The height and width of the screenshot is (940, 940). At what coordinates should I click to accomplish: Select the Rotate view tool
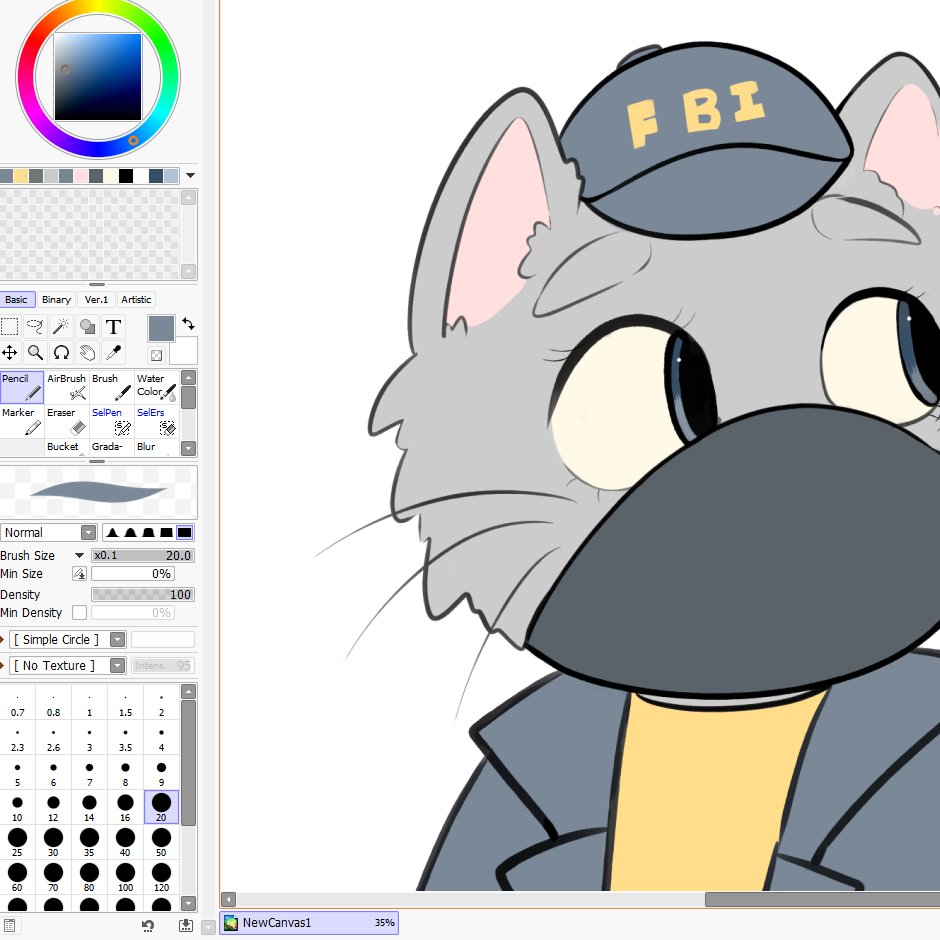[x=61, y=352]
